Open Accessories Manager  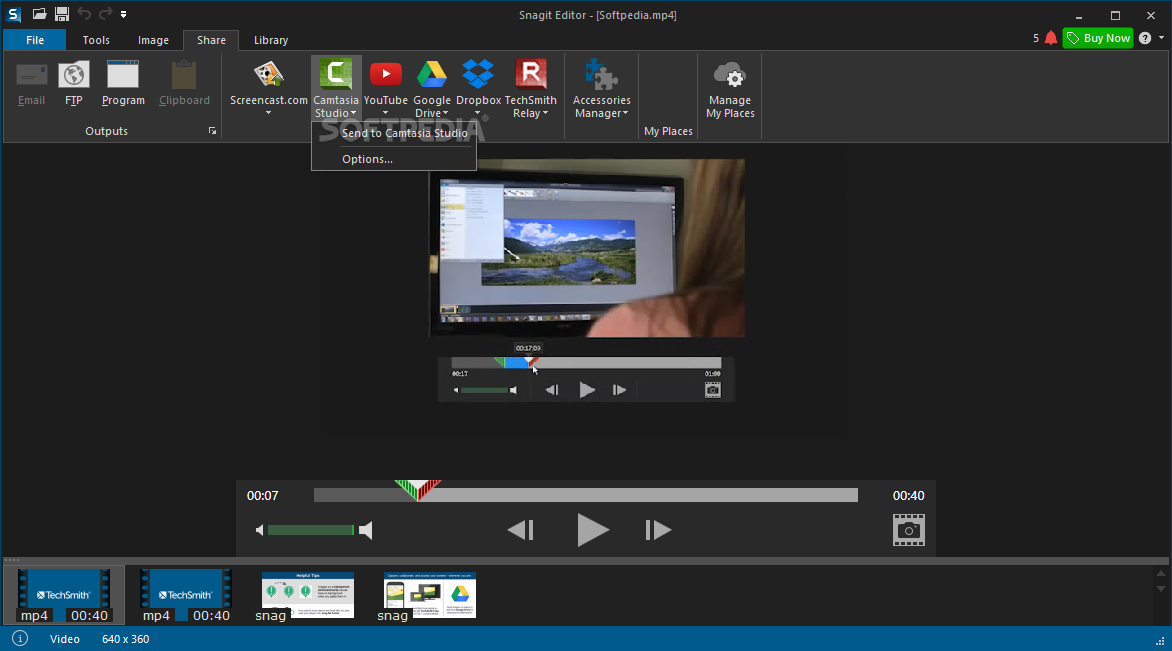(602, 87)
